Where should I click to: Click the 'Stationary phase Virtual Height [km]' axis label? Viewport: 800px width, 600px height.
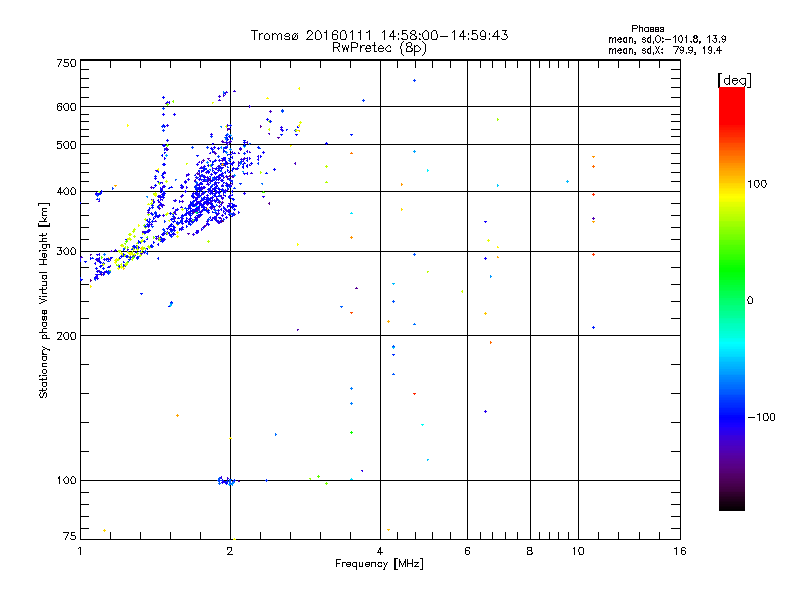click(x=44, y=300)
